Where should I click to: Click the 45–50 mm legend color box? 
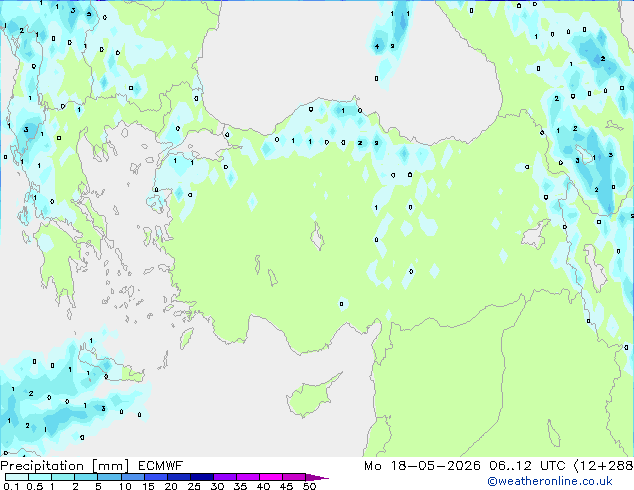[294, 477]
